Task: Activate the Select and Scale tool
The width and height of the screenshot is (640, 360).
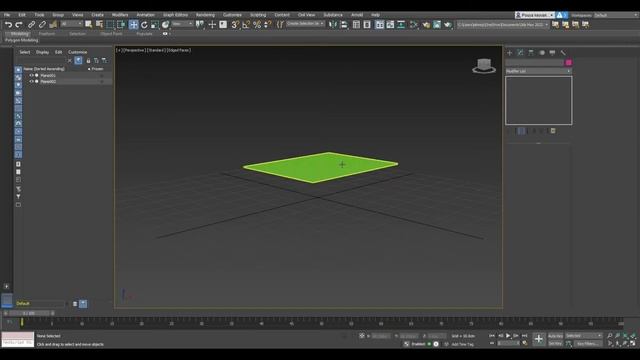Action: (155, 24)
